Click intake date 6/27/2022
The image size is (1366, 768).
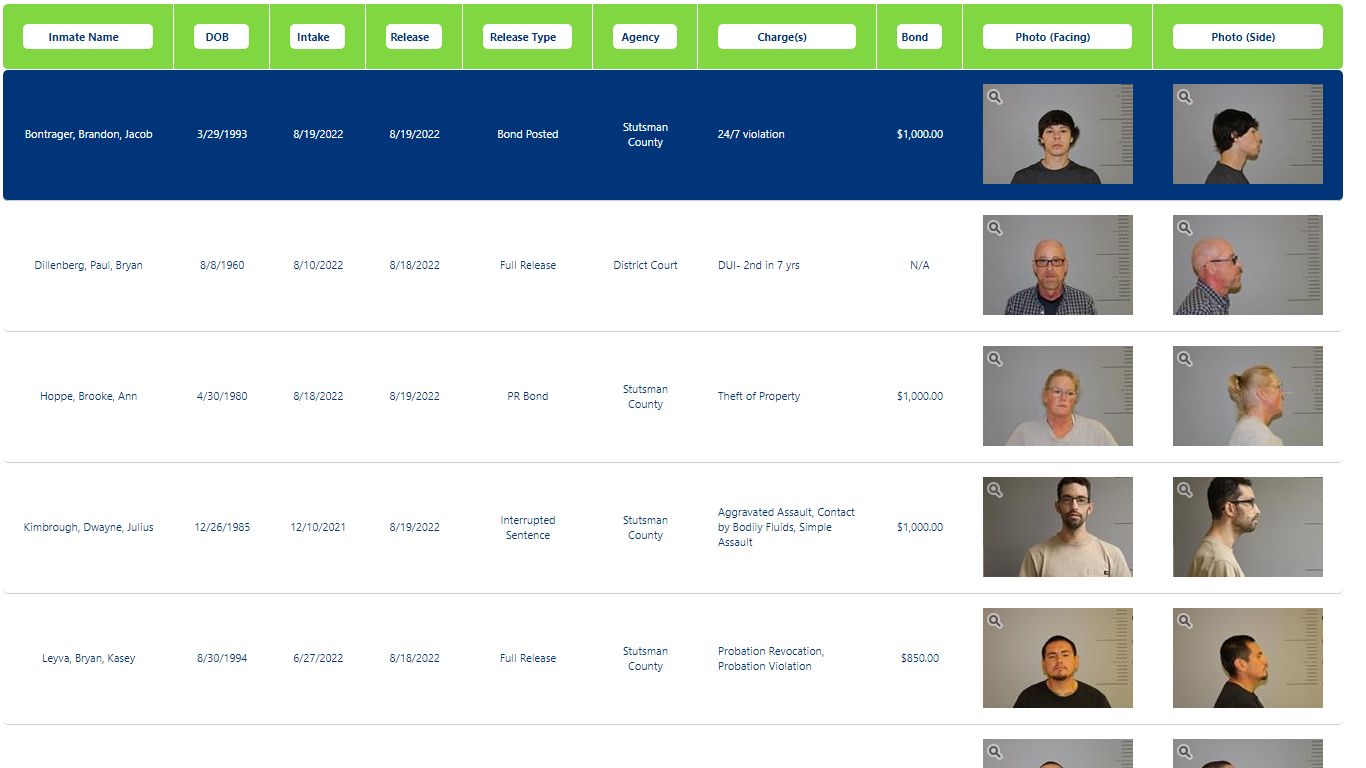click(318, 658)
